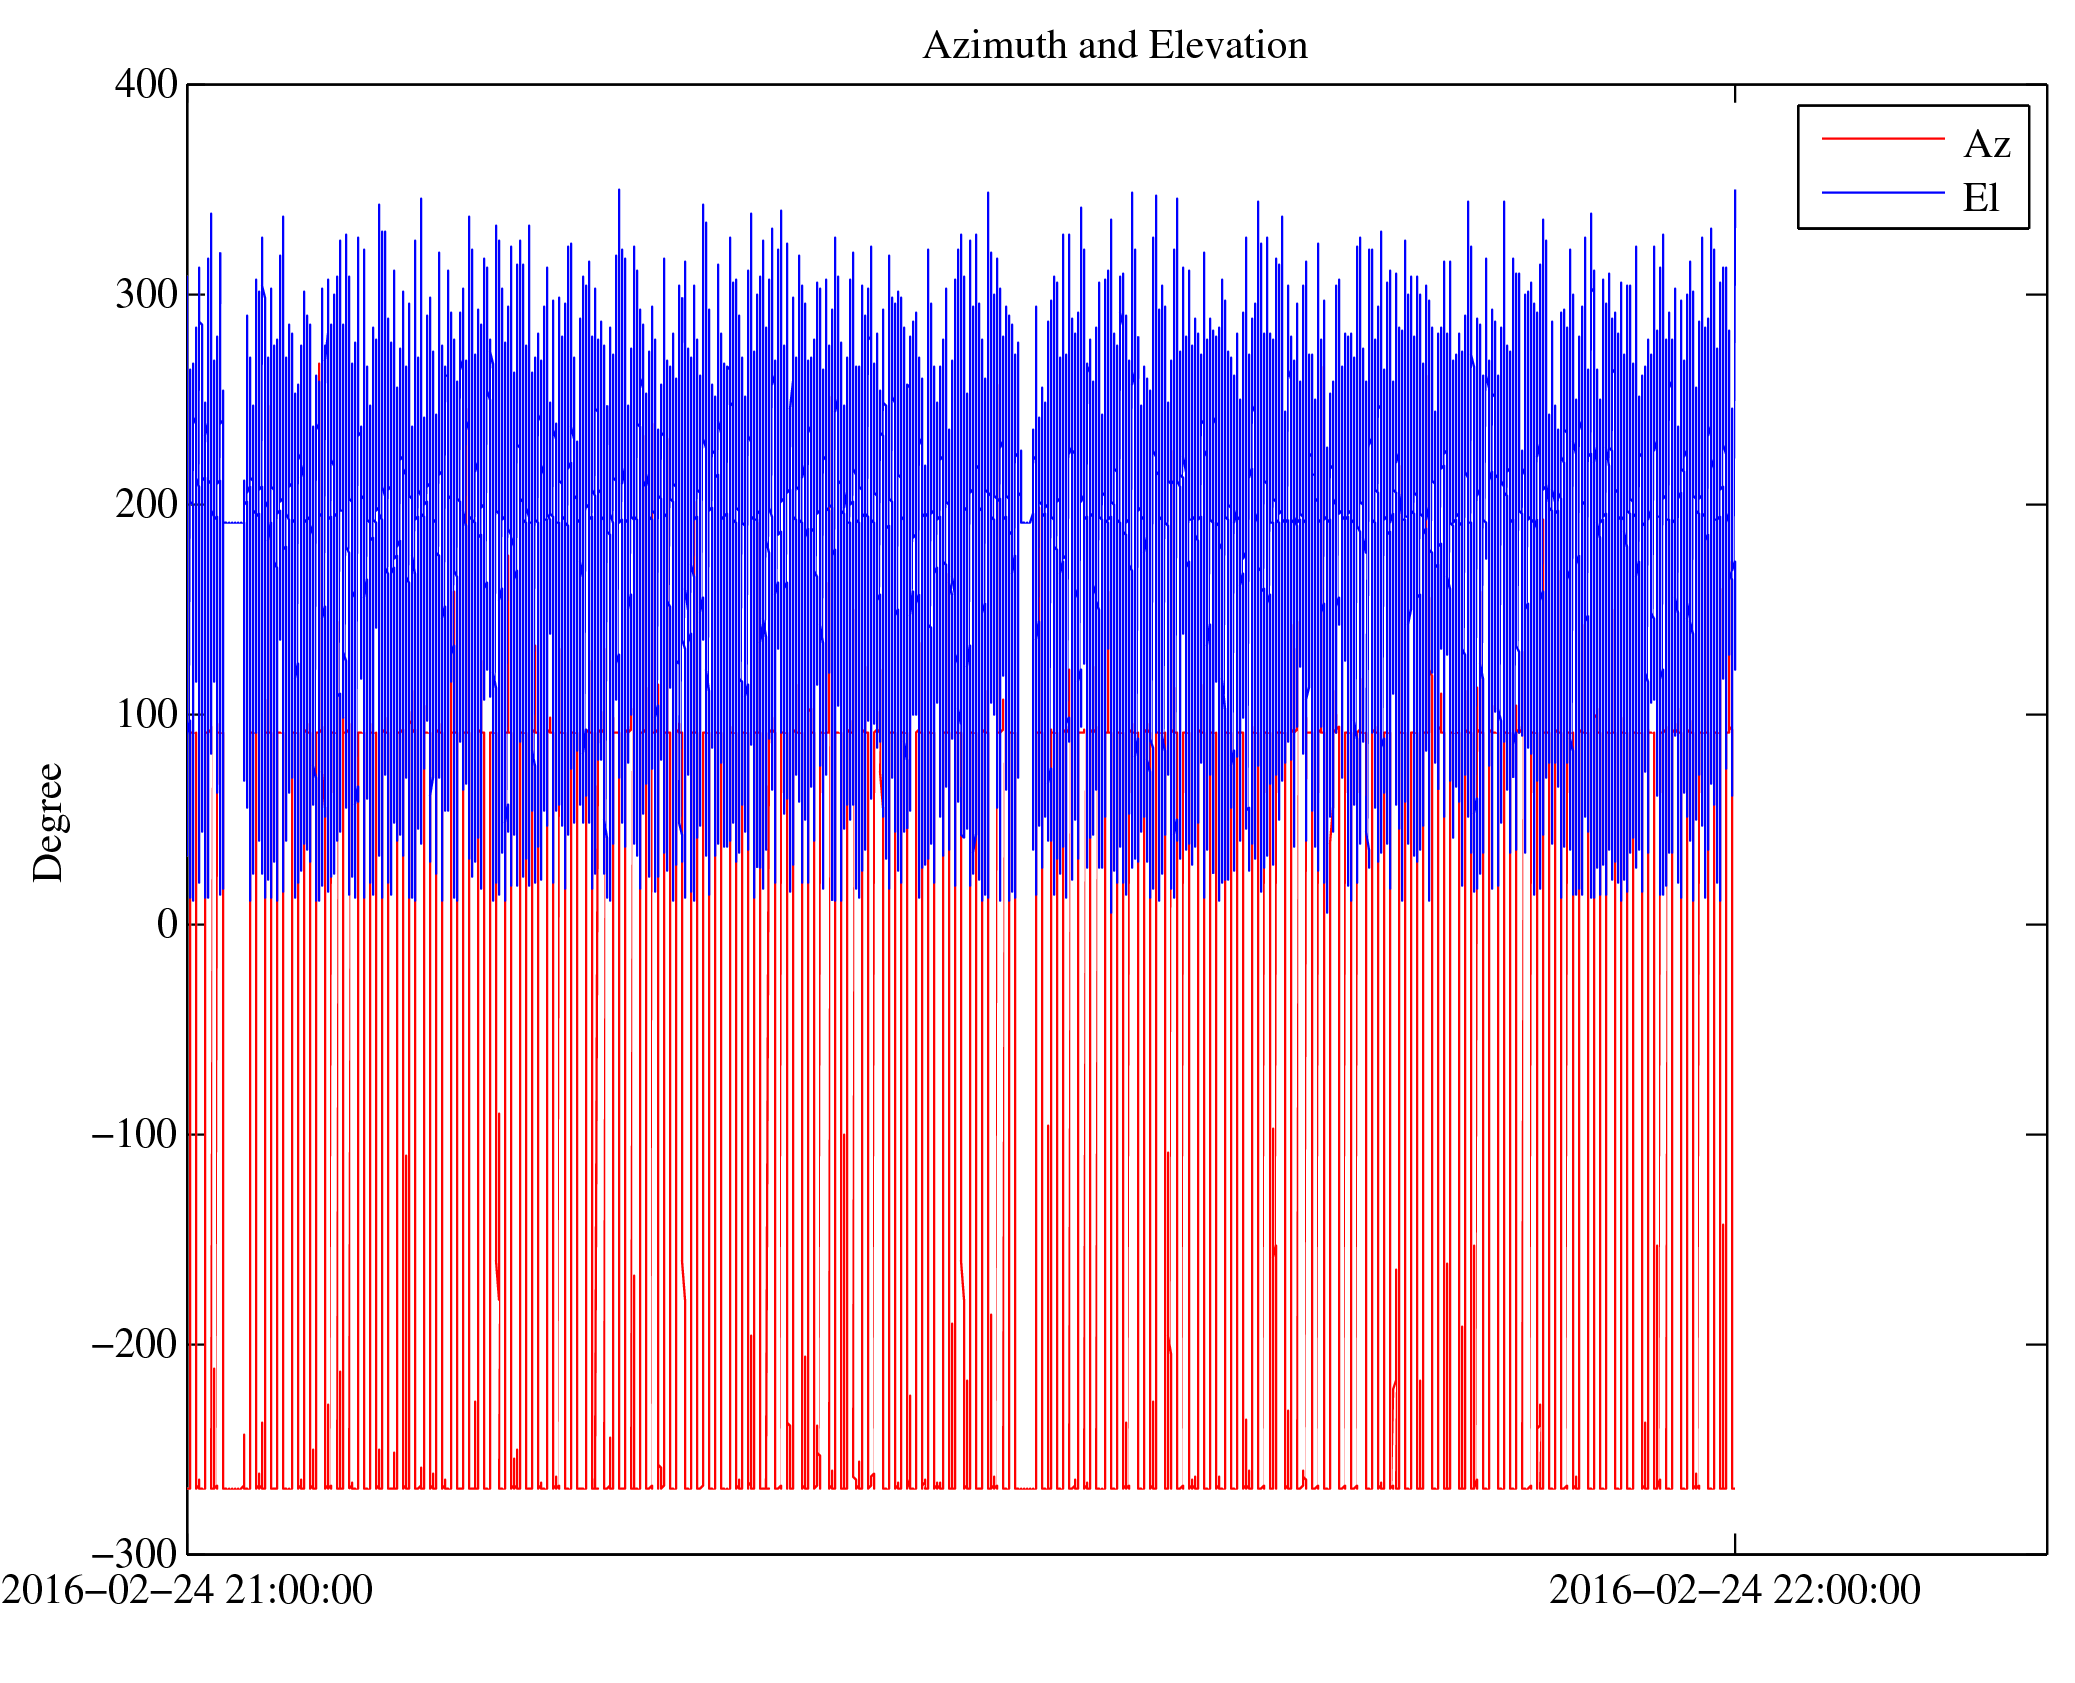Image resolution: width=2075 pixels, height=1683 pixels.
Task: Click the right-side tick mark at 200
Action: point(2035,504)
